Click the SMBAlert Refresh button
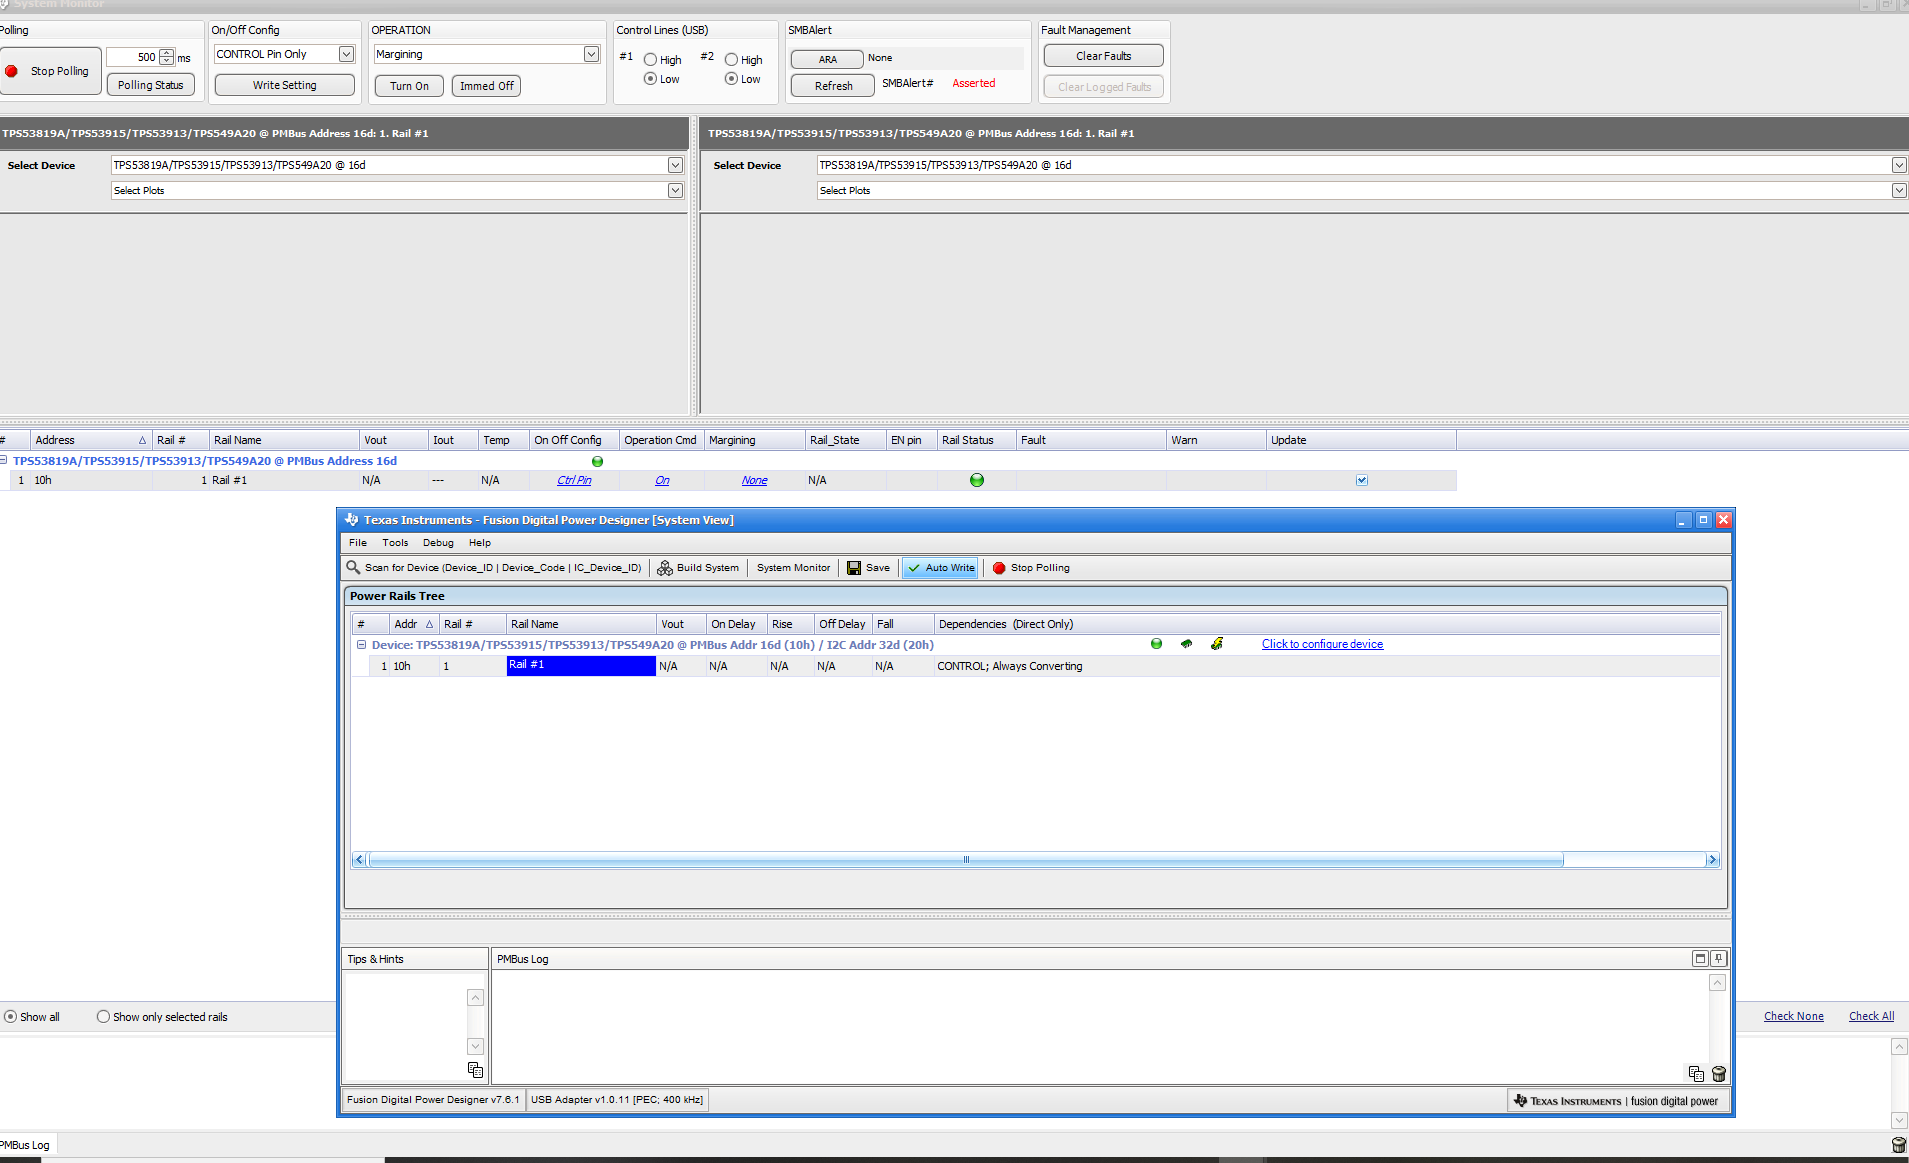The width and height of the screenshot is (1909, 1163). [x=833, y=86]
